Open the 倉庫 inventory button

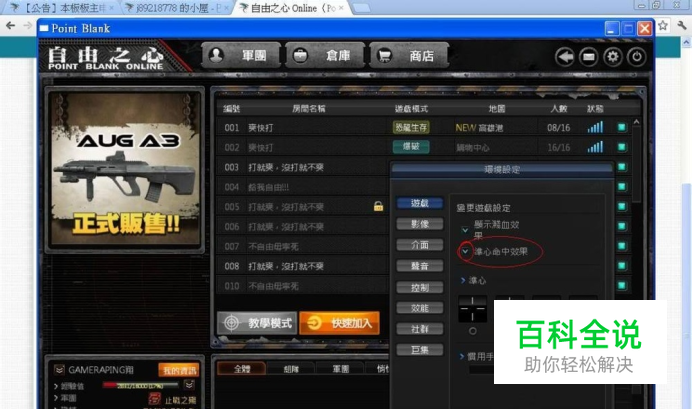[325, 56]
